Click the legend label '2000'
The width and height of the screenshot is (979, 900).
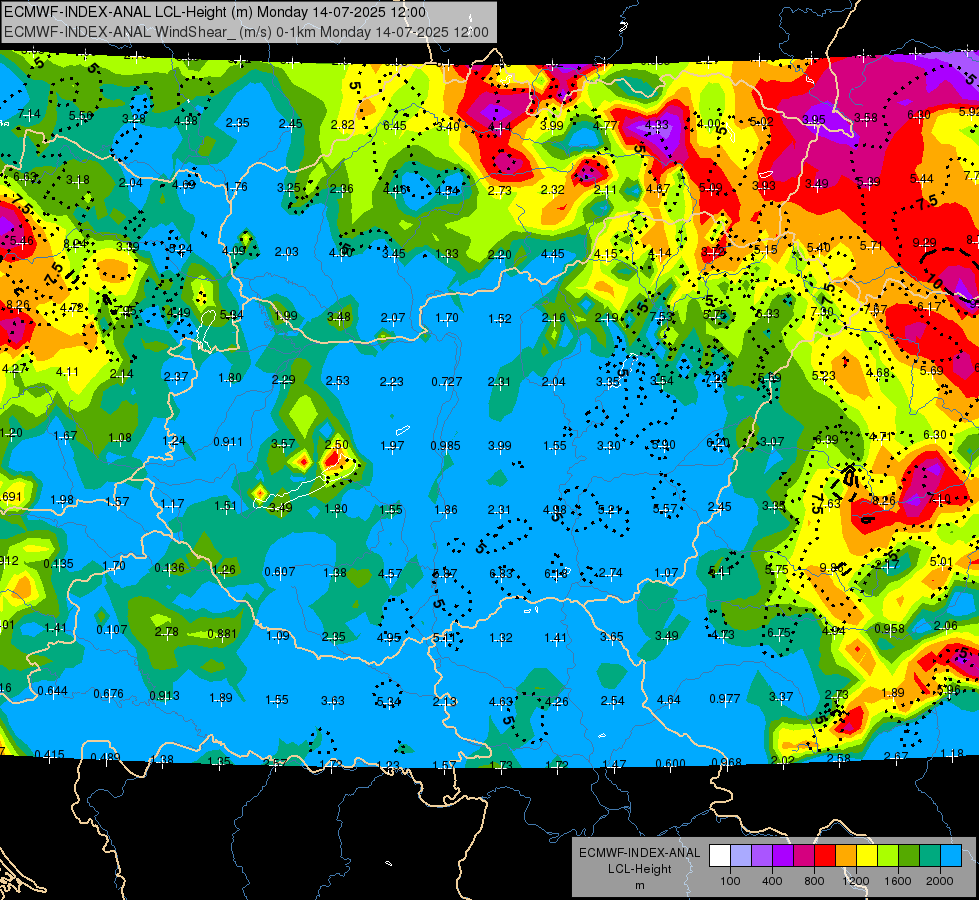940,881
